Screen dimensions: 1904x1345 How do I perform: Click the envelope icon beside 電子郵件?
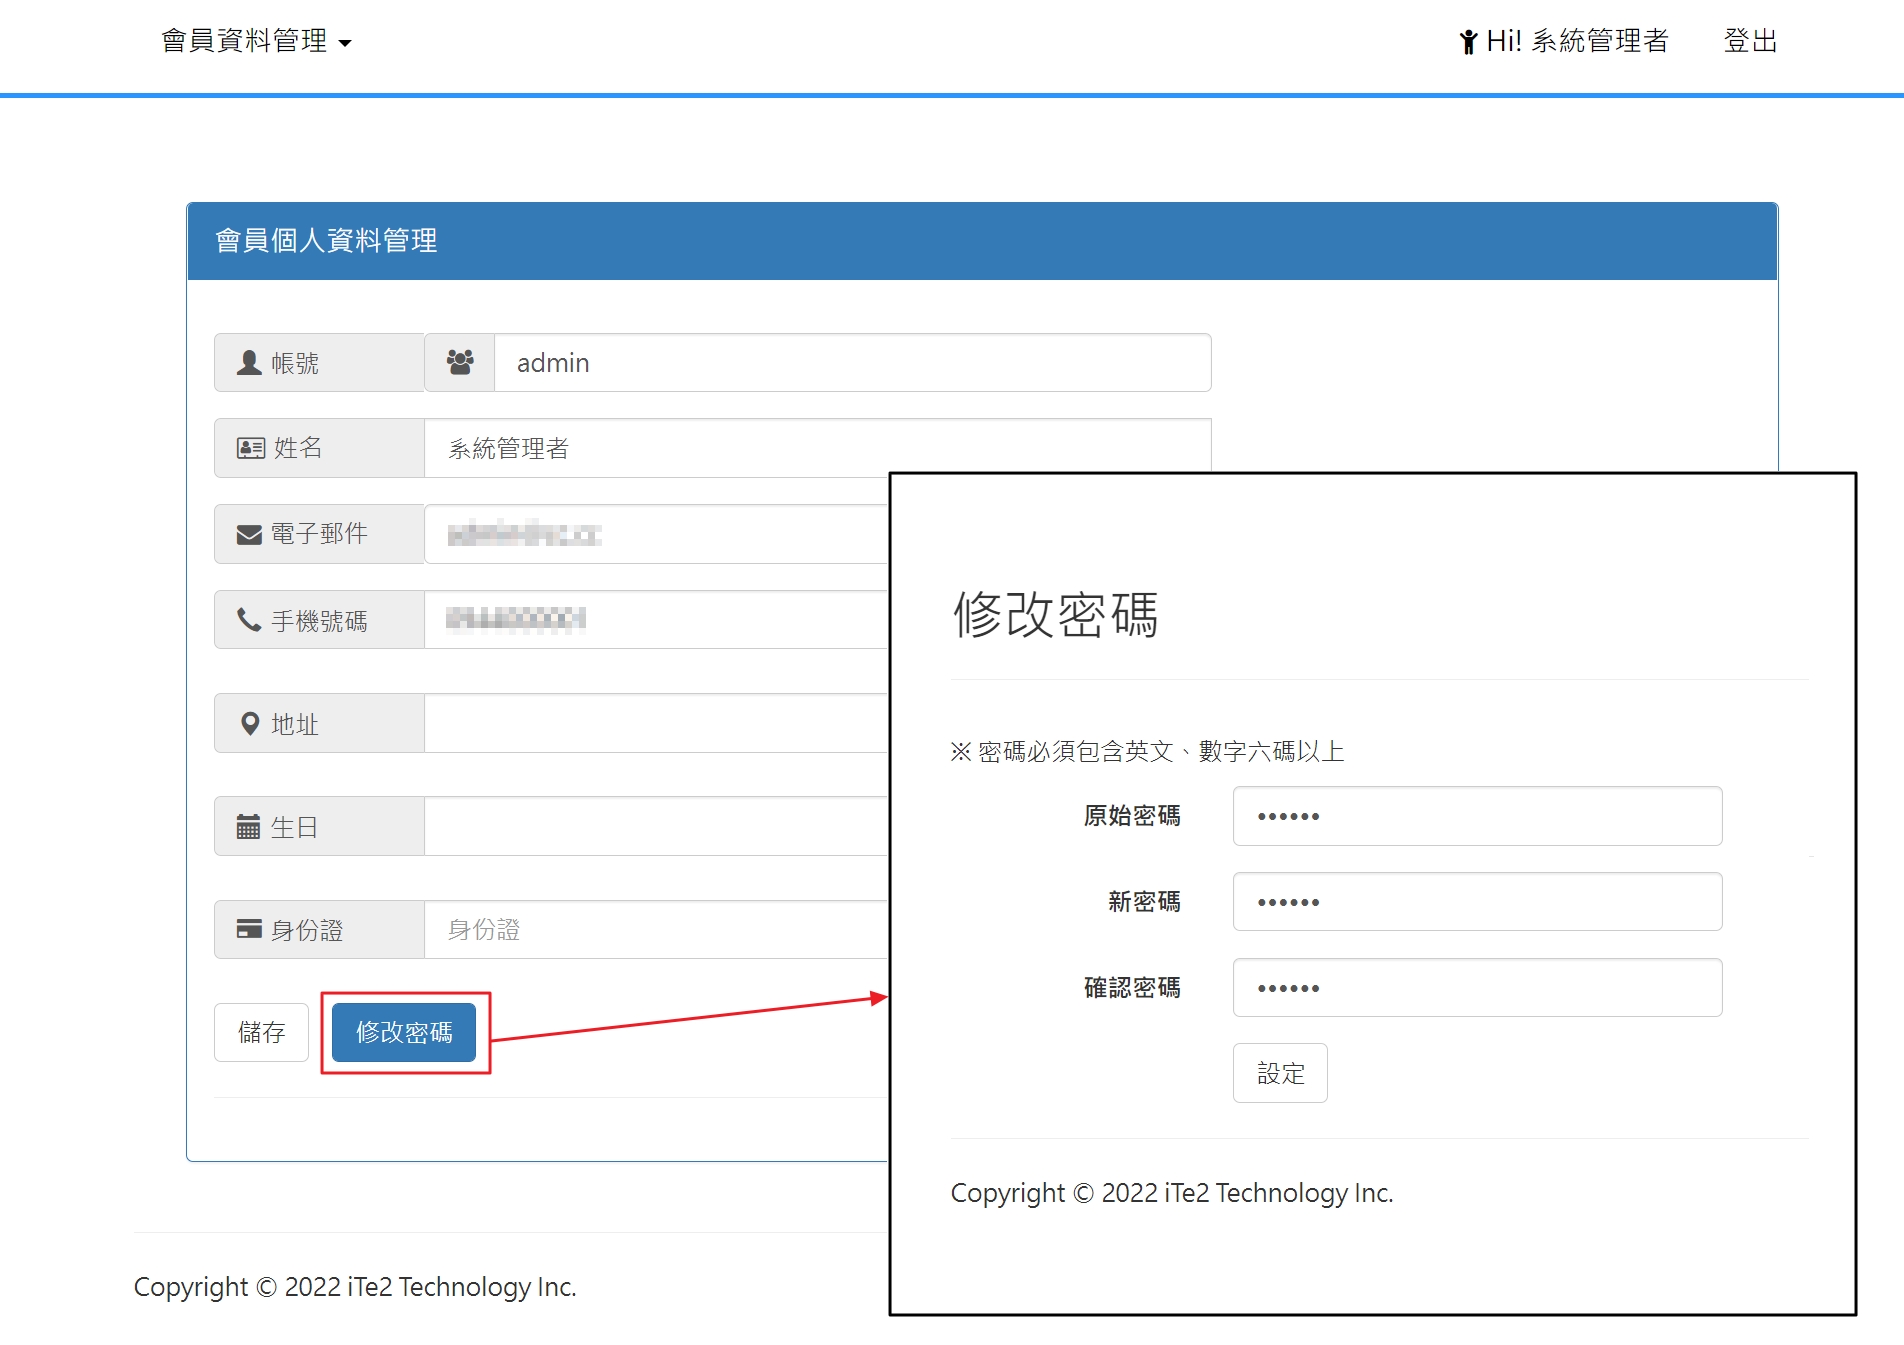point(249,535)
